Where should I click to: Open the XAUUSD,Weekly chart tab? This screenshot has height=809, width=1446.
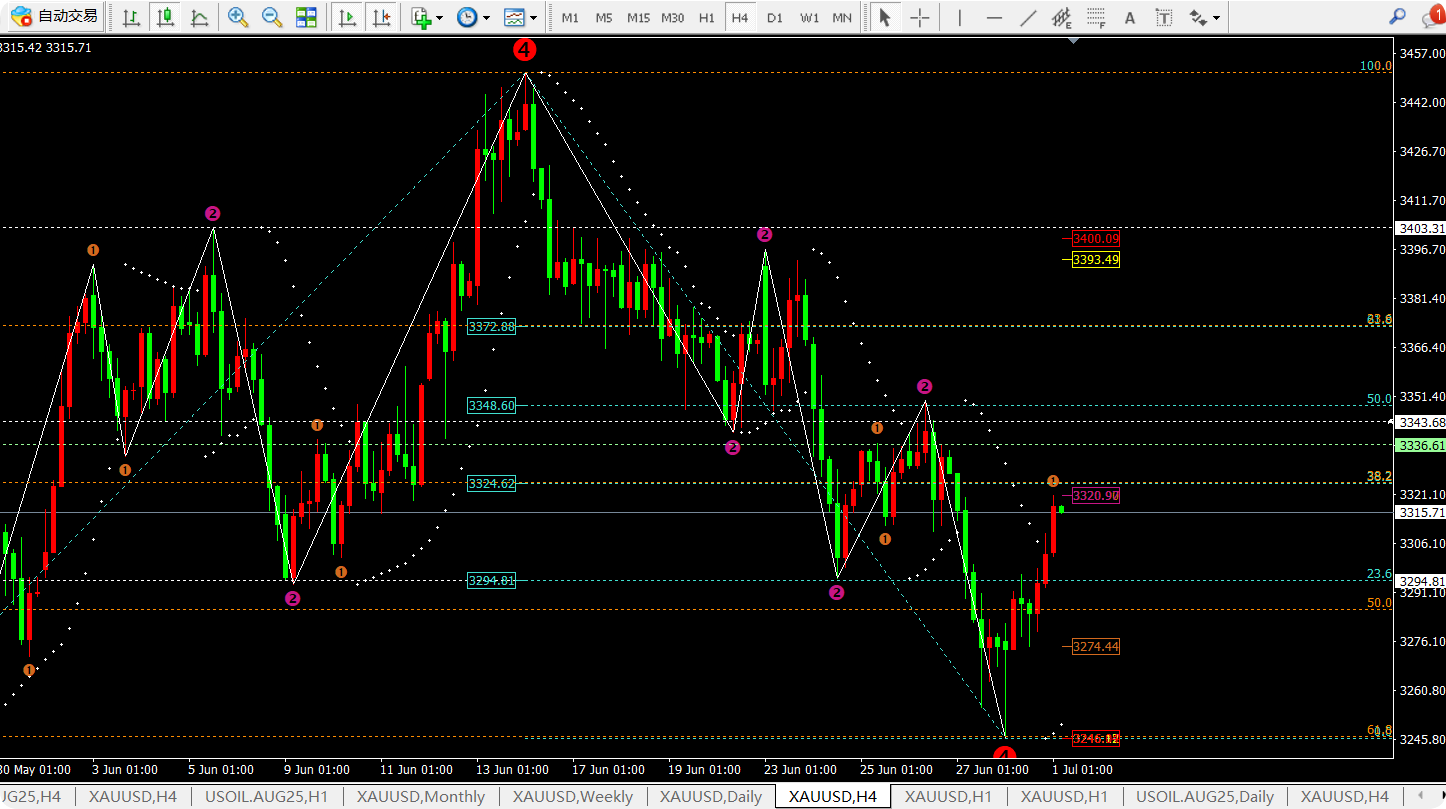pos(573,797)
